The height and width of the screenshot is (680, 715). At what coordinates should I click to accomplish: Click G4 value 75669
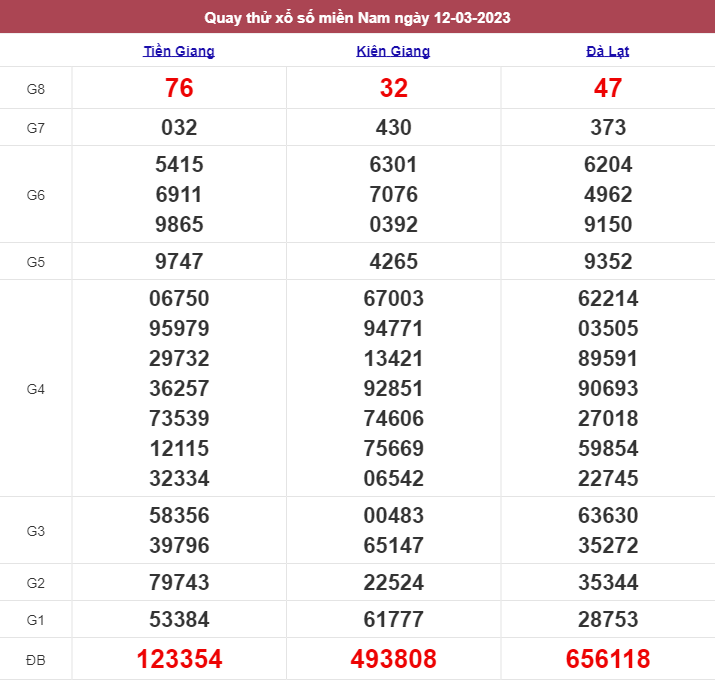point(394,448)
